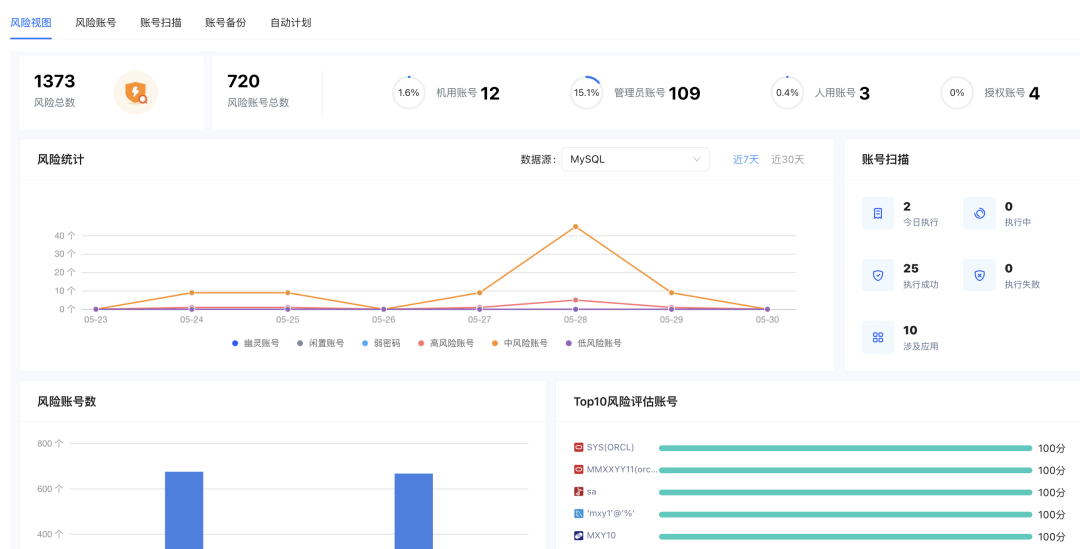This screenshot has height=549, width=1080.
Task: Click the MXY10 score progress bar
Action: click(x=845, y=537)
